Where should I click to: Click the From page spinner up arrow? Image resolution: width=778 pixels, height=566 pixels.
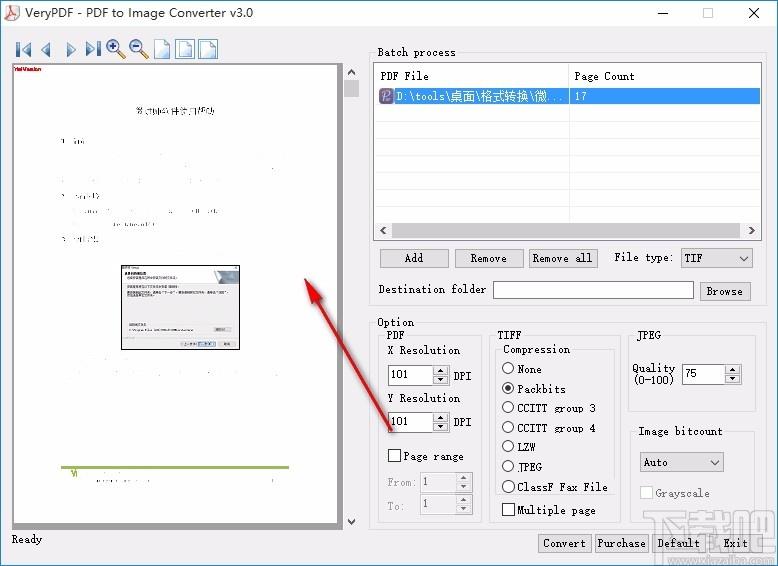463,478
